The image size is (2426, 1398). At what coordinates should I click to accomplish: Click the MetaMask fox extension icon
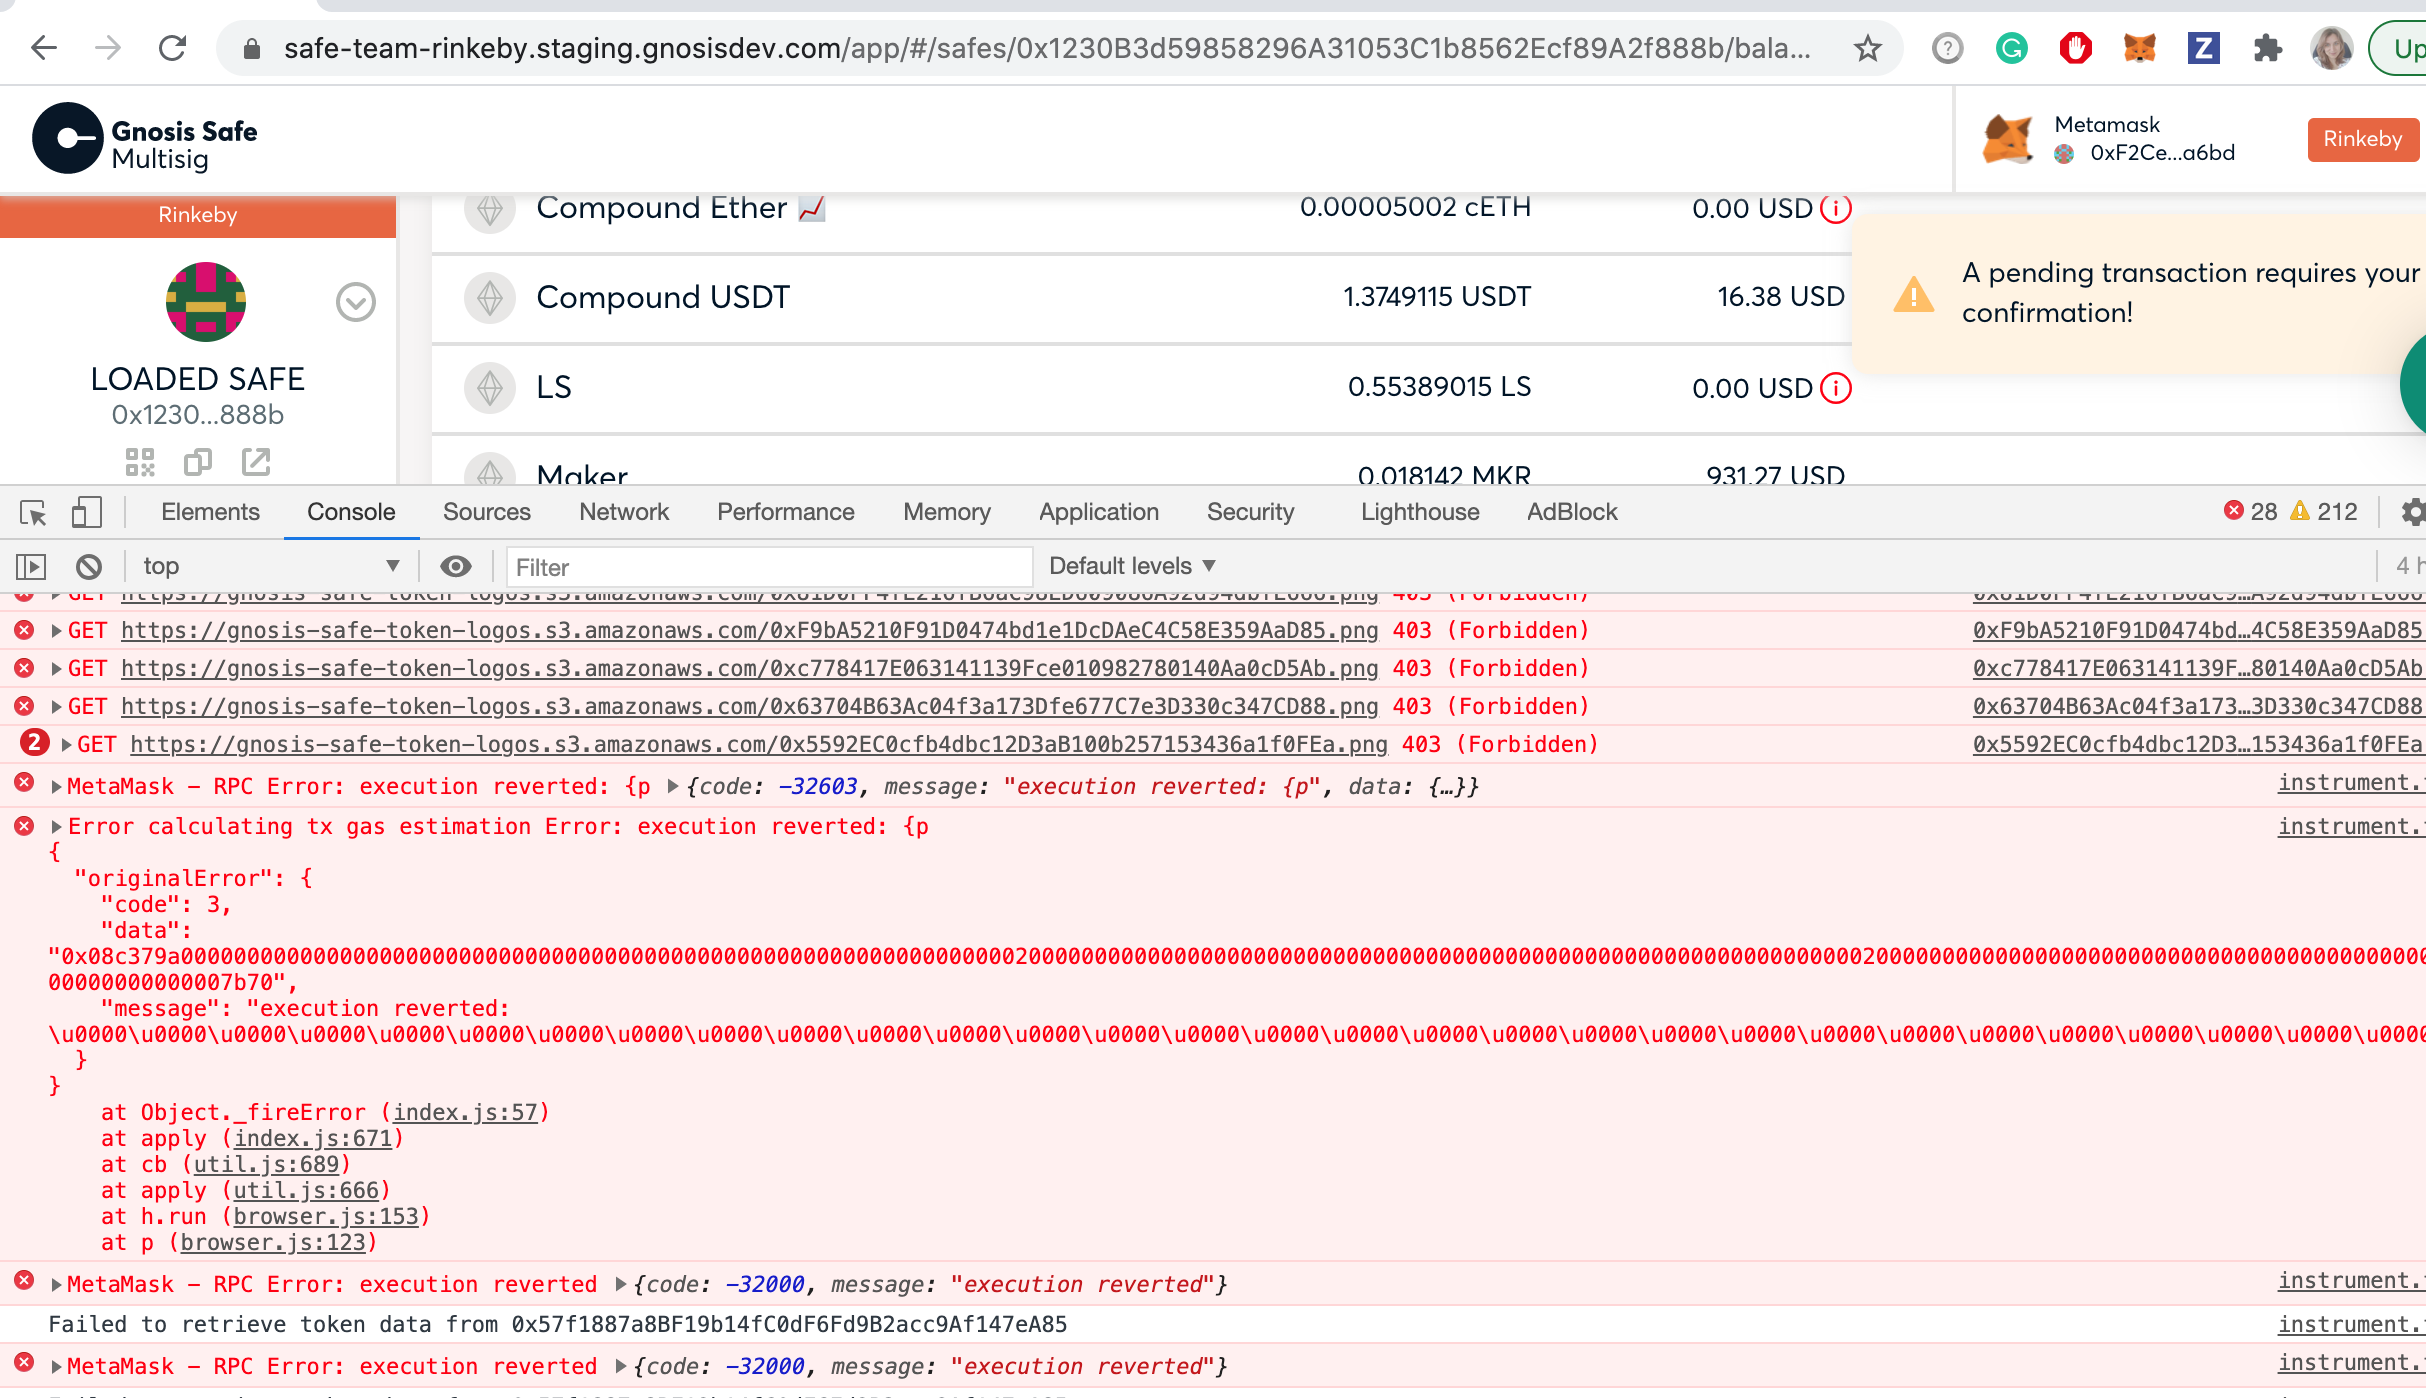2139,48
